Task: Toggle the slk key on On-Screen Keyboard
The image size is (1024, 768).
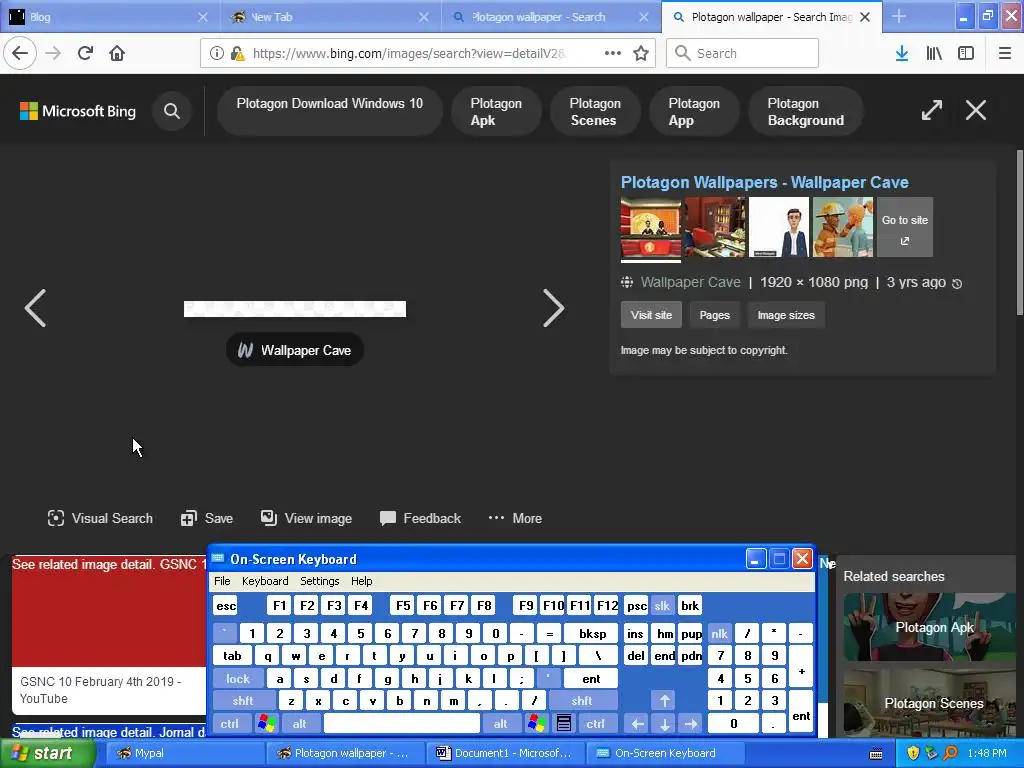Action: [662, 605]
